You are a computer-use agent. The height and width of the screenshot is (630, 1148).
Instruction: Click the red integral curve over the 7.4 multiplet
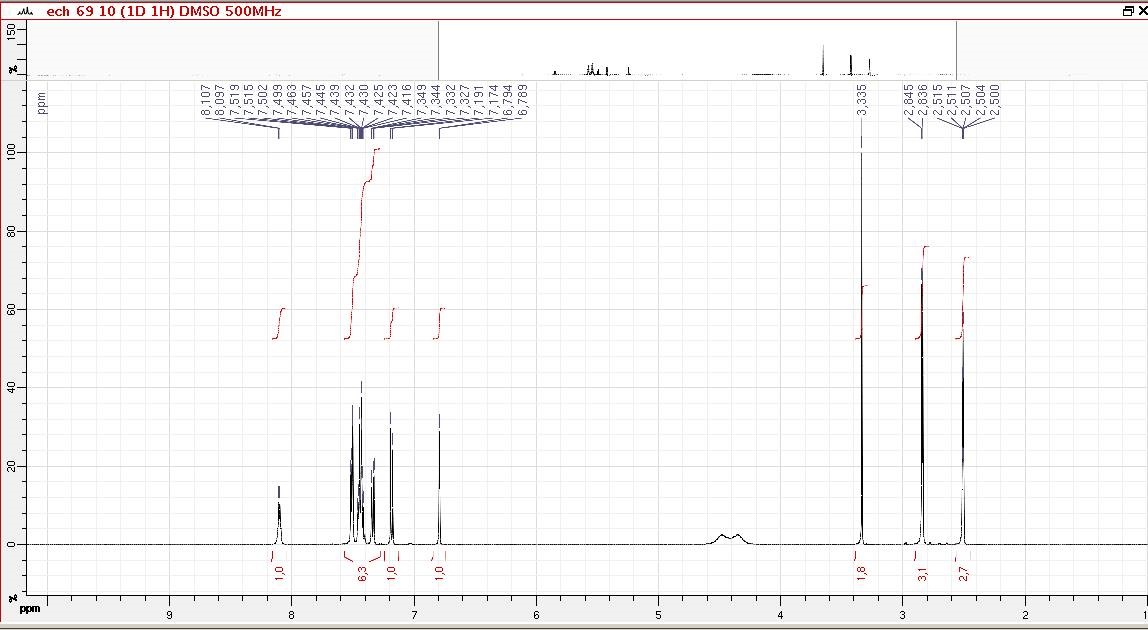tap(362, 243)
